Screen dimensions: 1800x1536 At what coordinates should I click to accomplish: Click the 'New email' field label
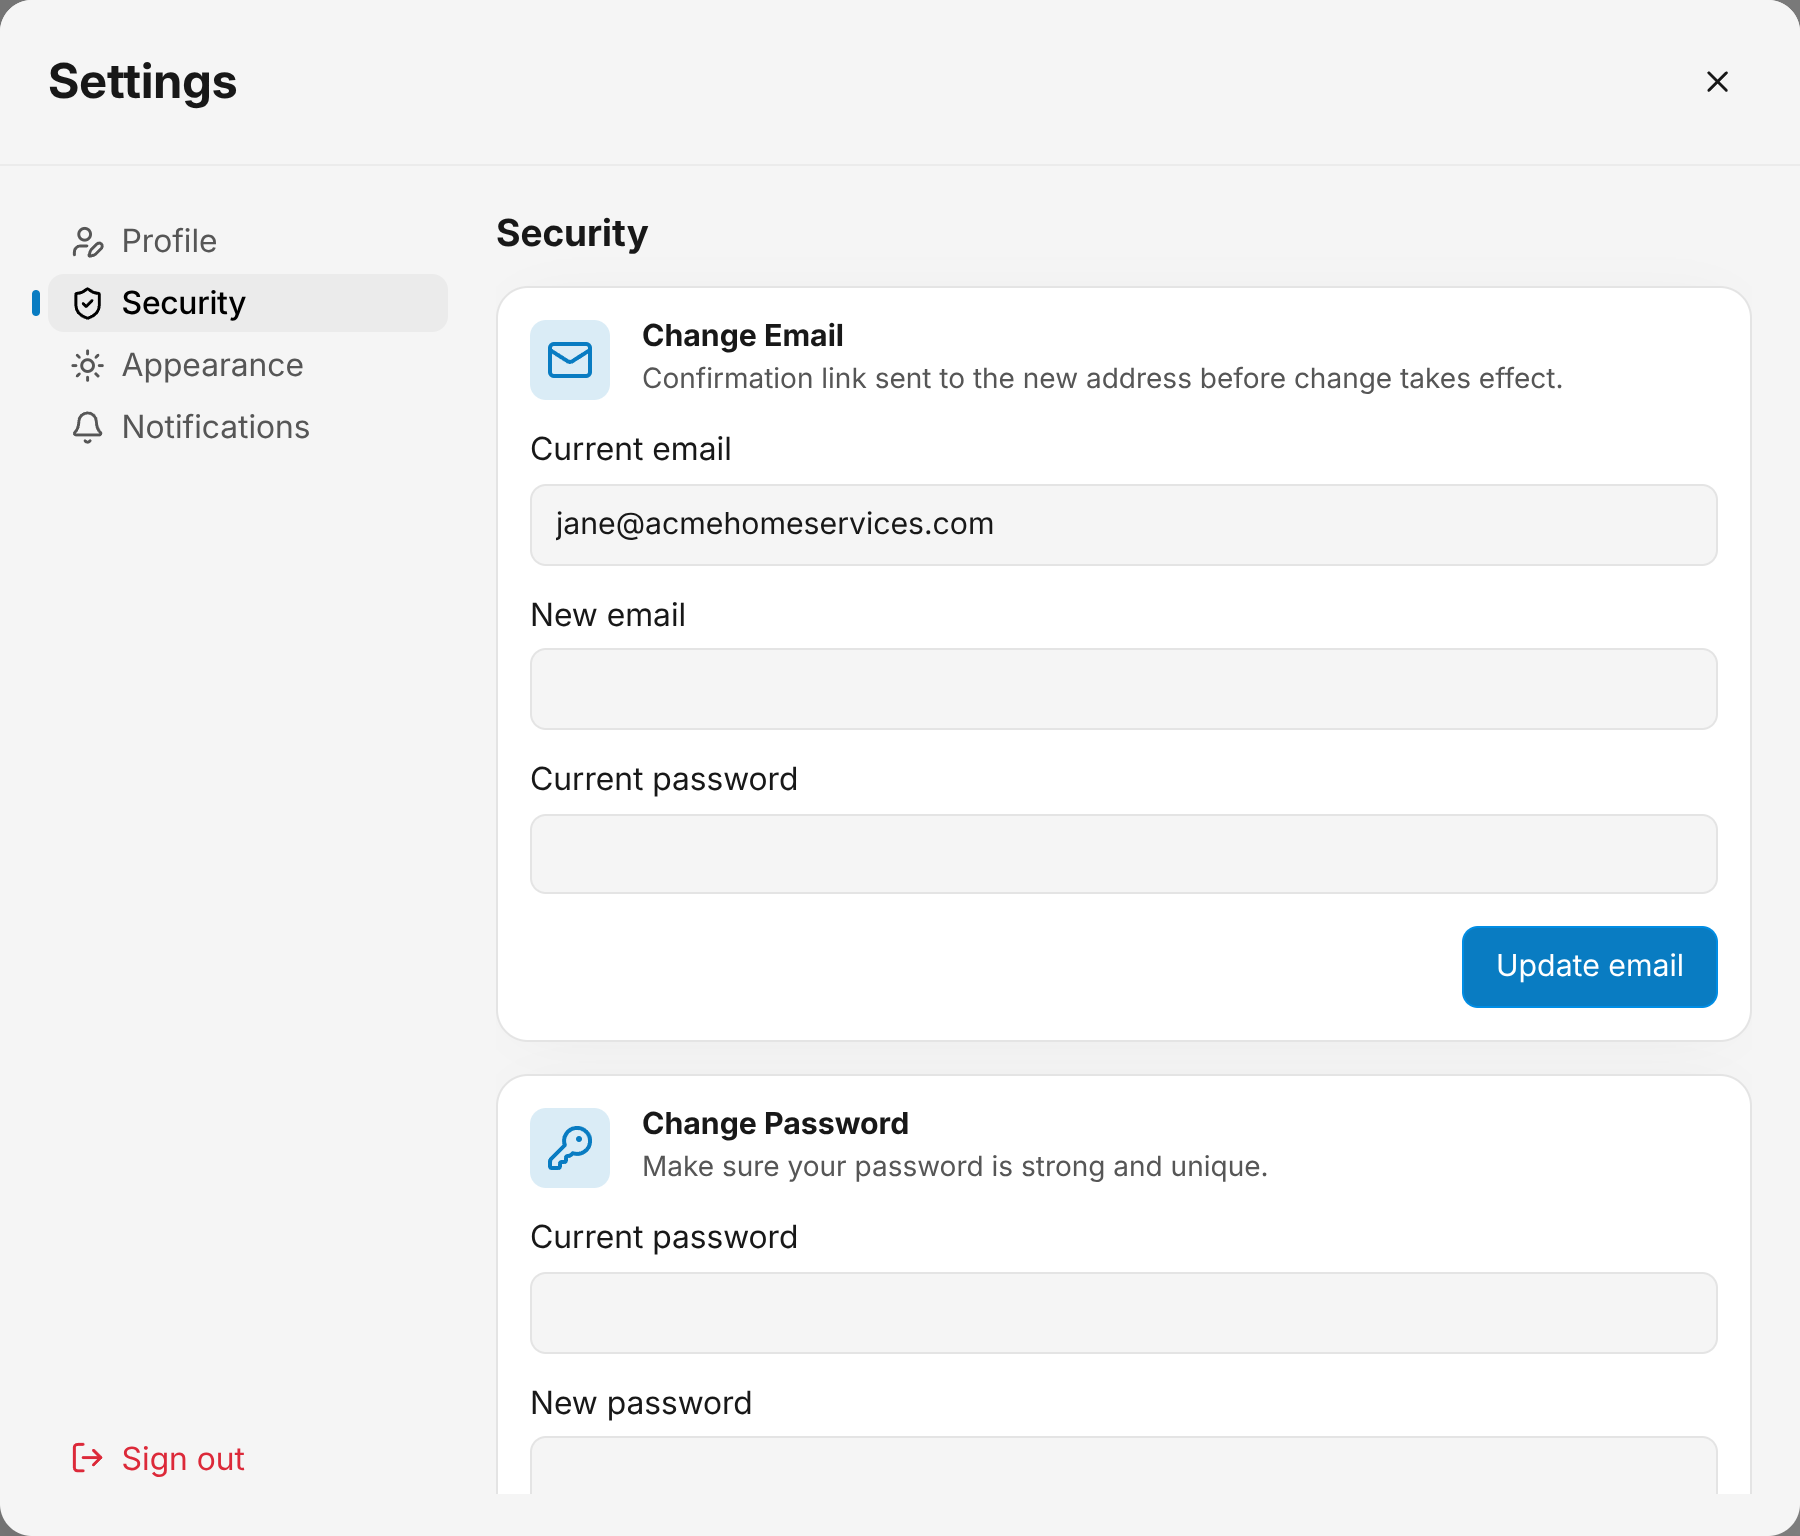point(608,615)
